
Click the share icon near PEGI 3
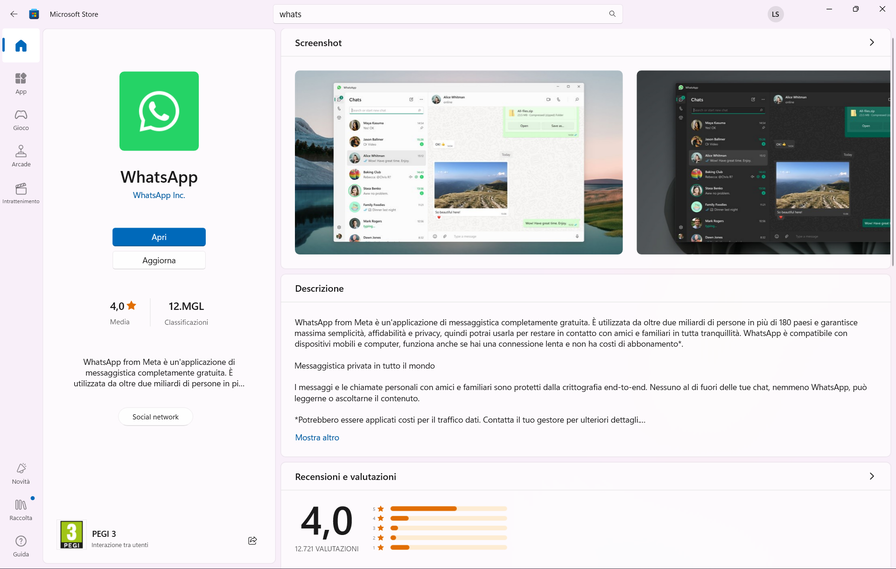click(x=252, y=541)
